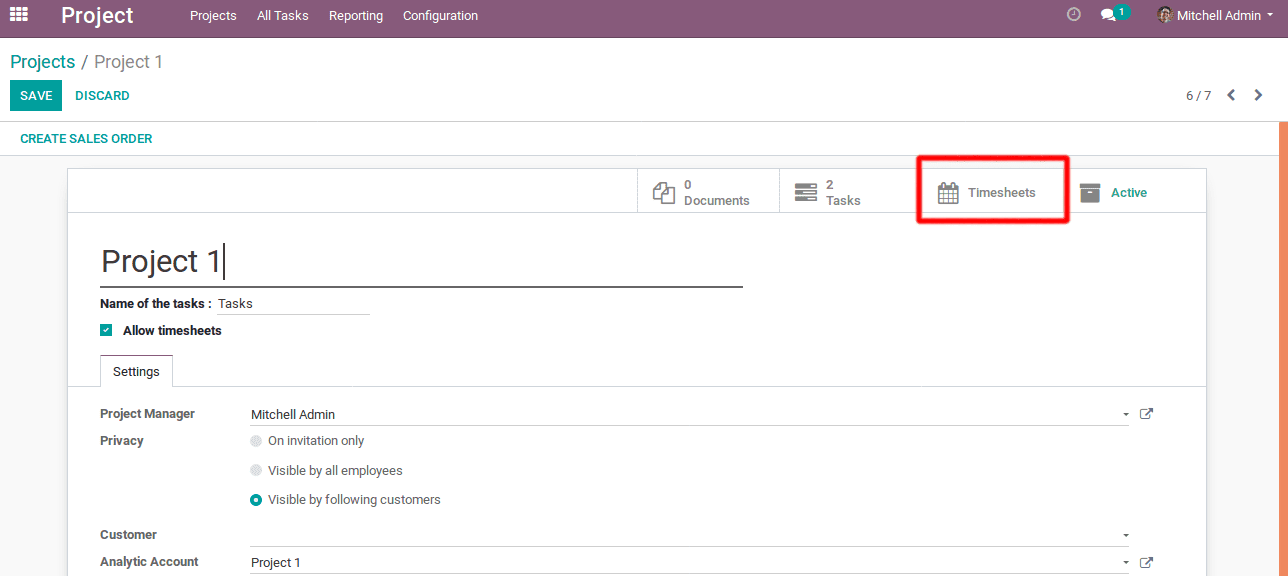Click Analytic Account field Project 1
The image size is (1288, 576).
tap(689, 562)
